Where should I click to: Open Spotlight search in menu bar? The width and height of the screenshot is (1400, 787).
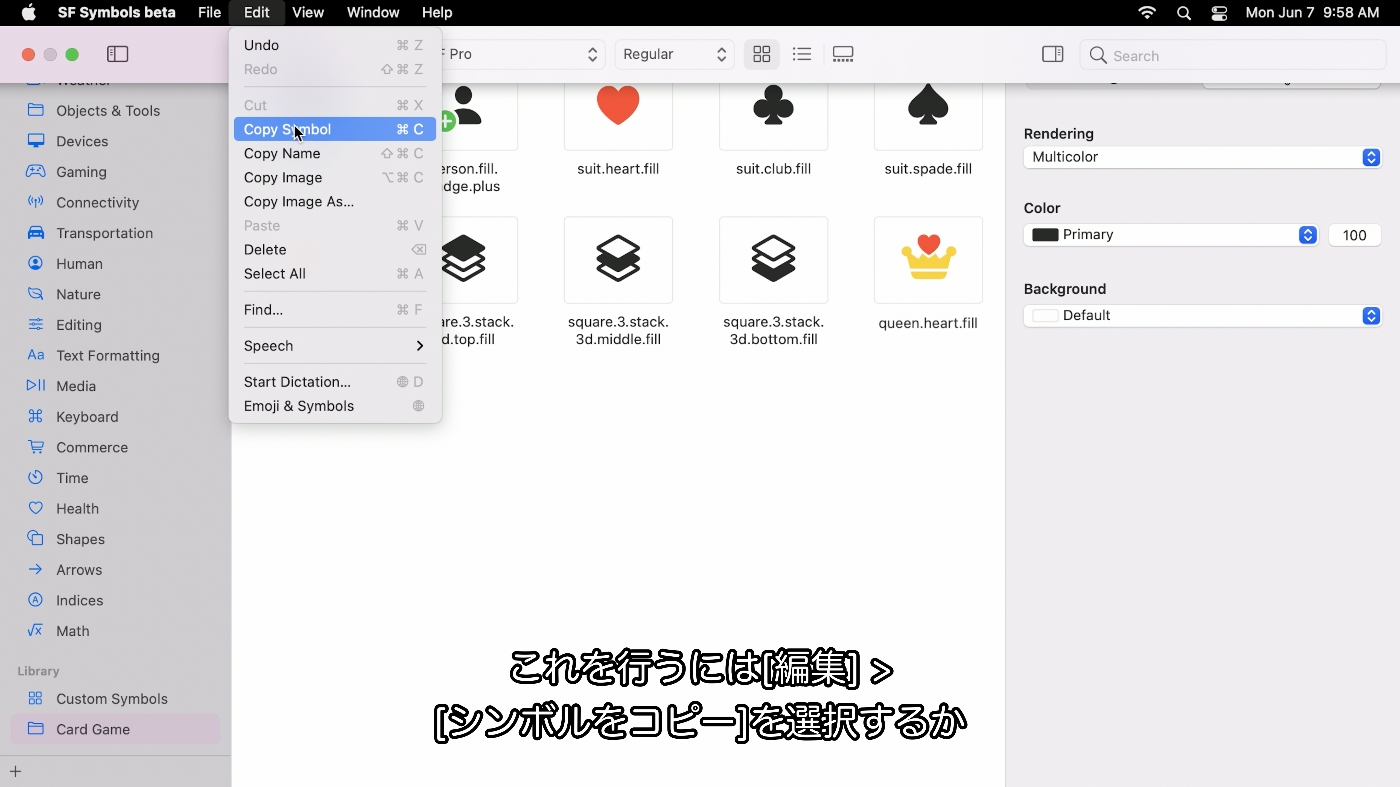click(x=1184, y=13)
